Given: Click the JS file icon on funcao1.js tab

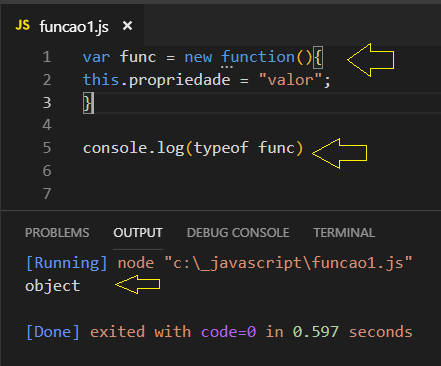Looking at the screenshot, I should coord(23,25).
